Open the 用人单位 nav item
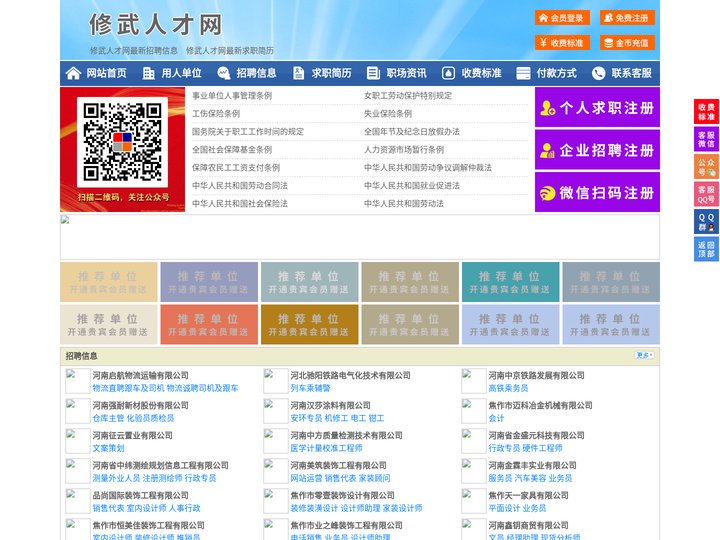 [x=181, y=73]
